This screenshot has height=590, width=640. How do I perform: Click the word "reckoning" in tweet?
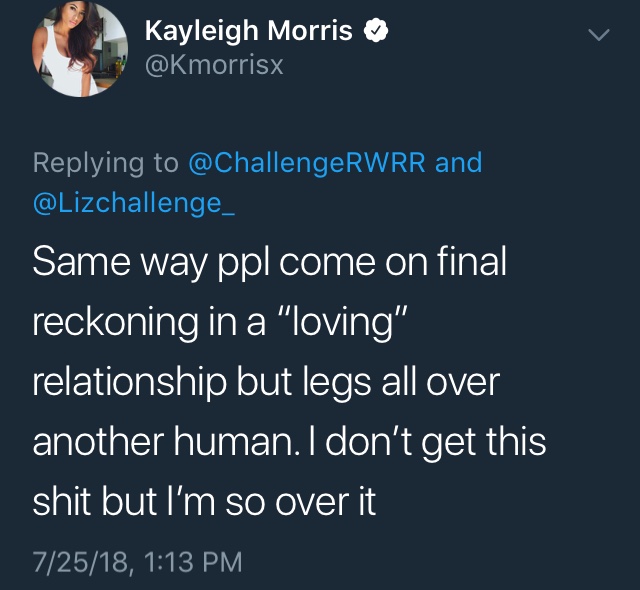116,323
